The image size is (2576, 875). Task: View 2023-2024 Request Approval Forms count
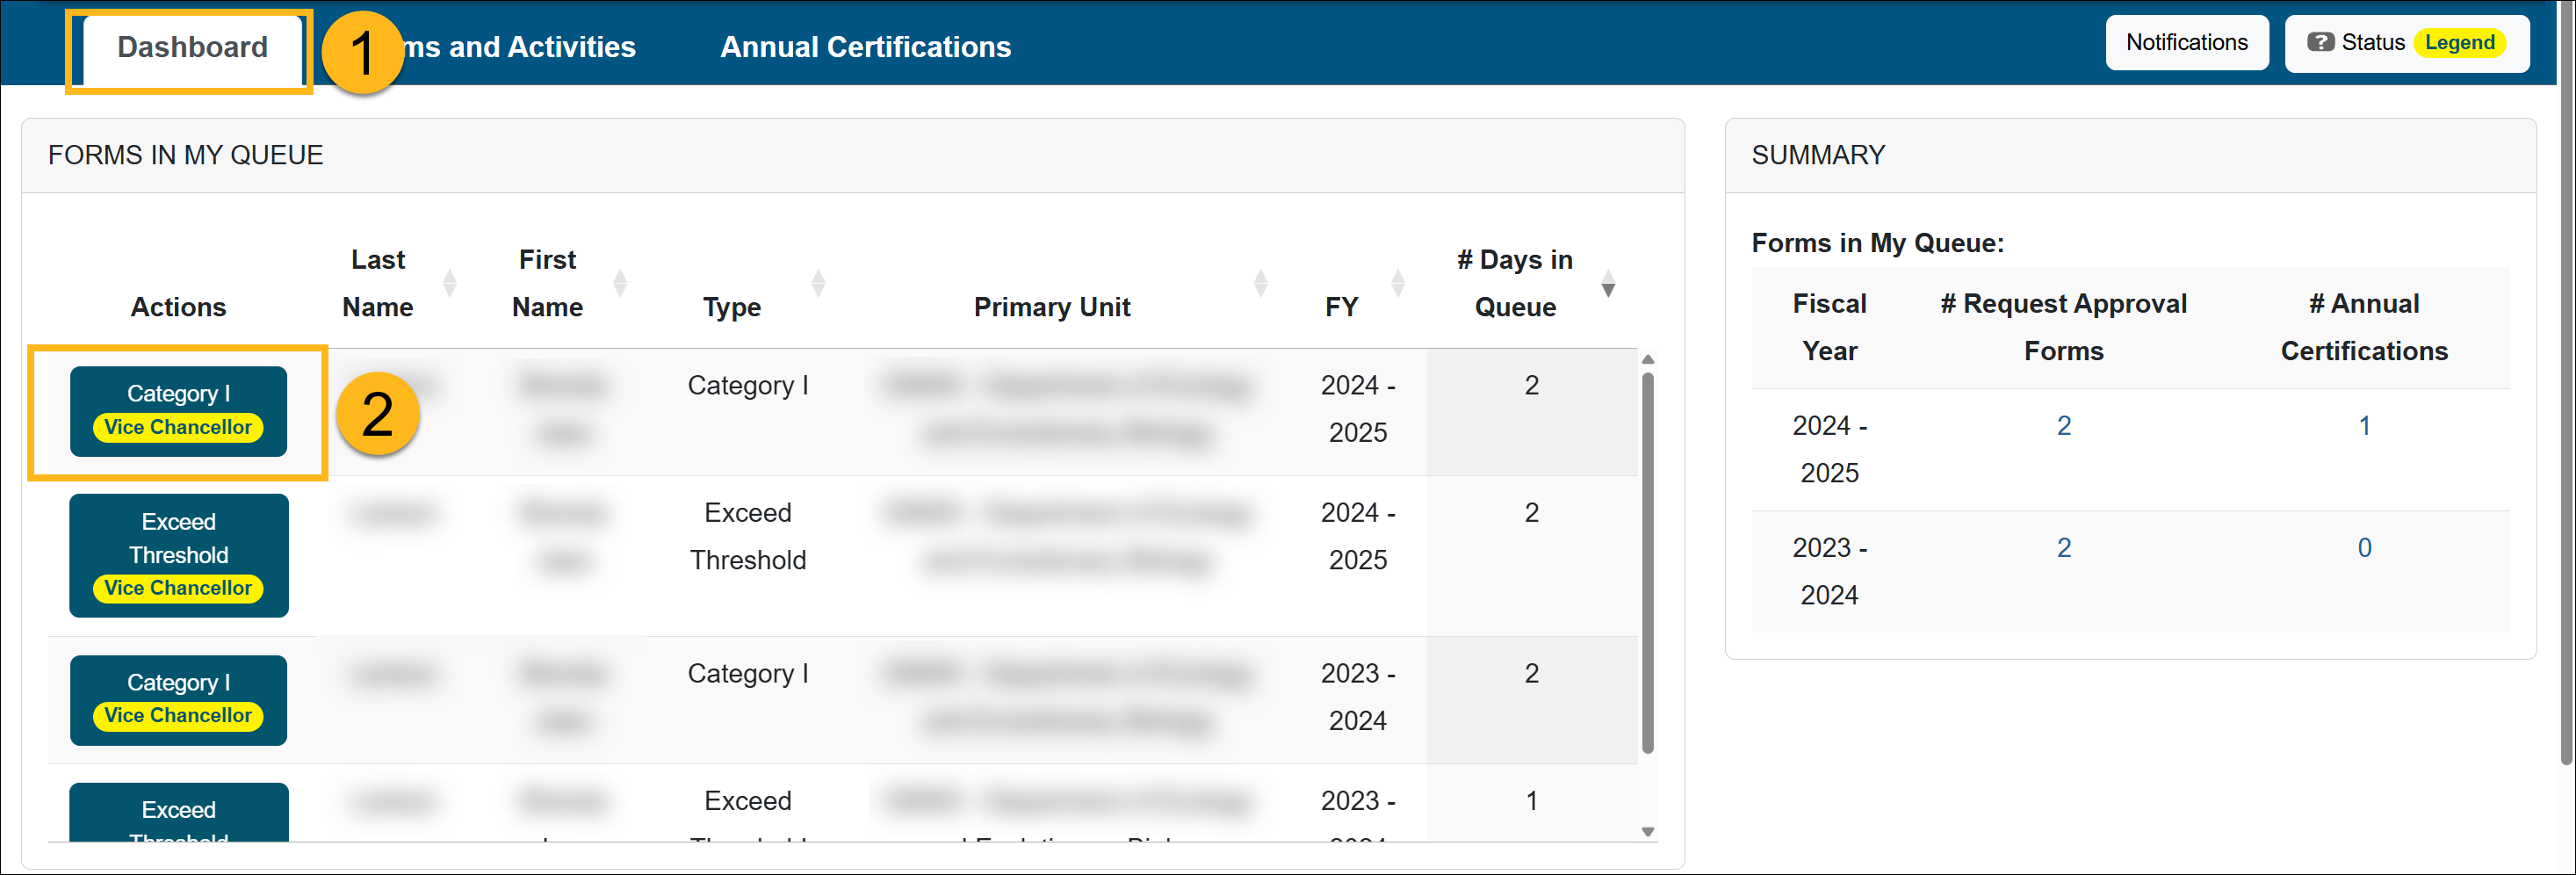point(2063,548)
